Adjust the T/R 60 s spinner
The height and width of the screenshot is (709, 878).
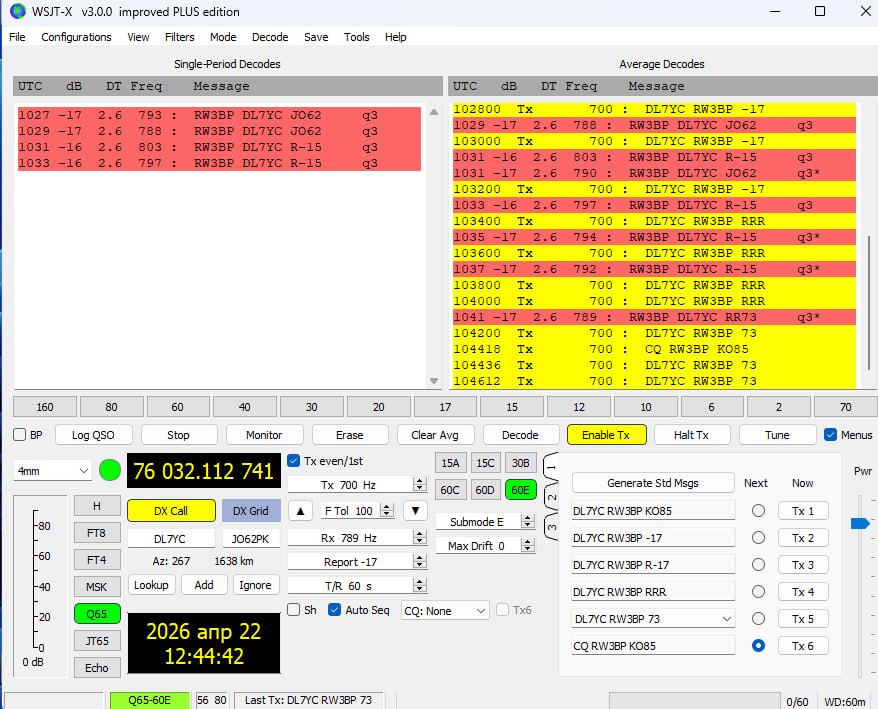pos(419,586)
